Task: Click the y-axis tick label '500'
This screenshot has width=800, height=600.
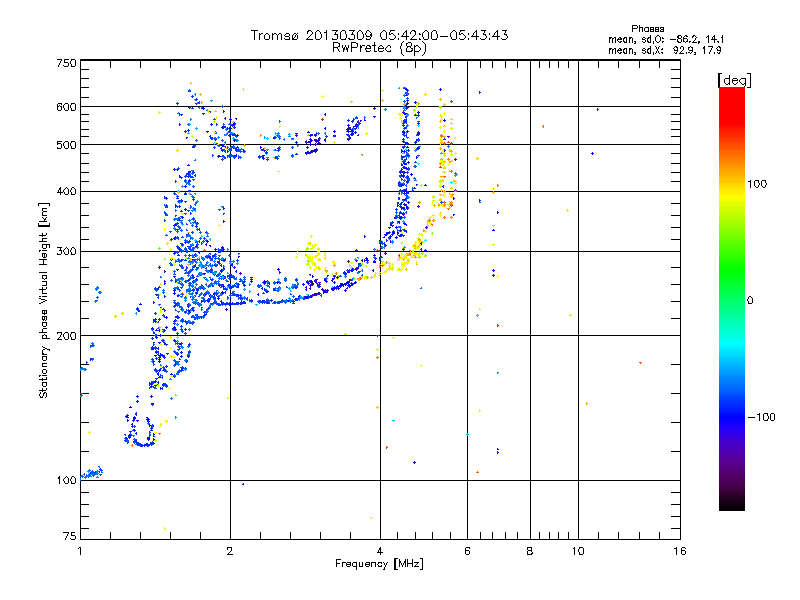Action: [66, 145]
